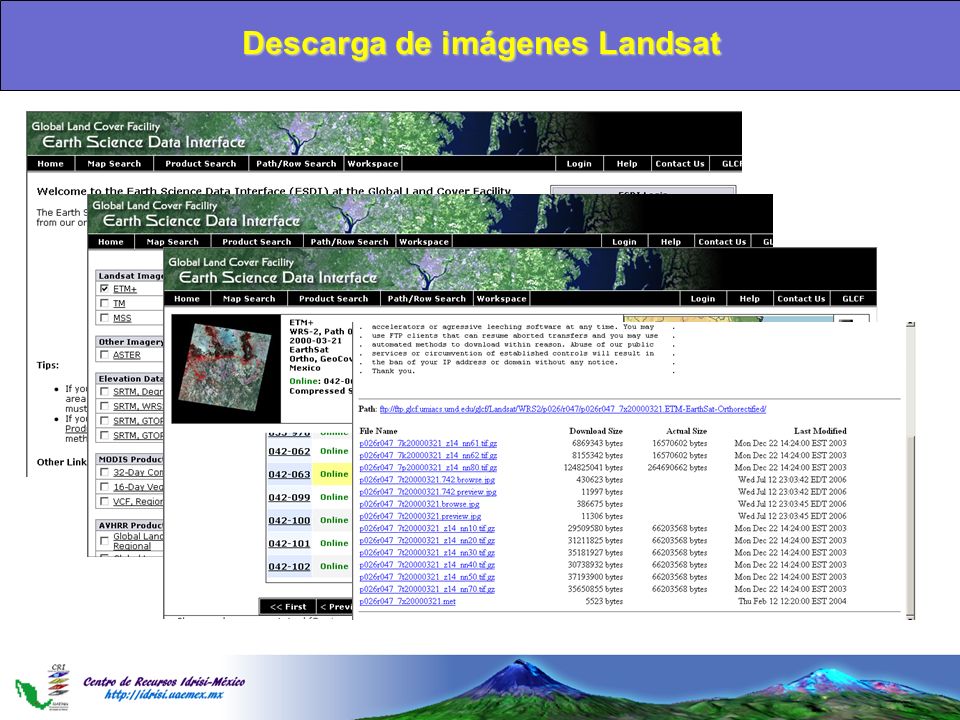The image size is (960, 720).
Task: Click Contact Us in the middle ESDI window
Action: [722, 242]
